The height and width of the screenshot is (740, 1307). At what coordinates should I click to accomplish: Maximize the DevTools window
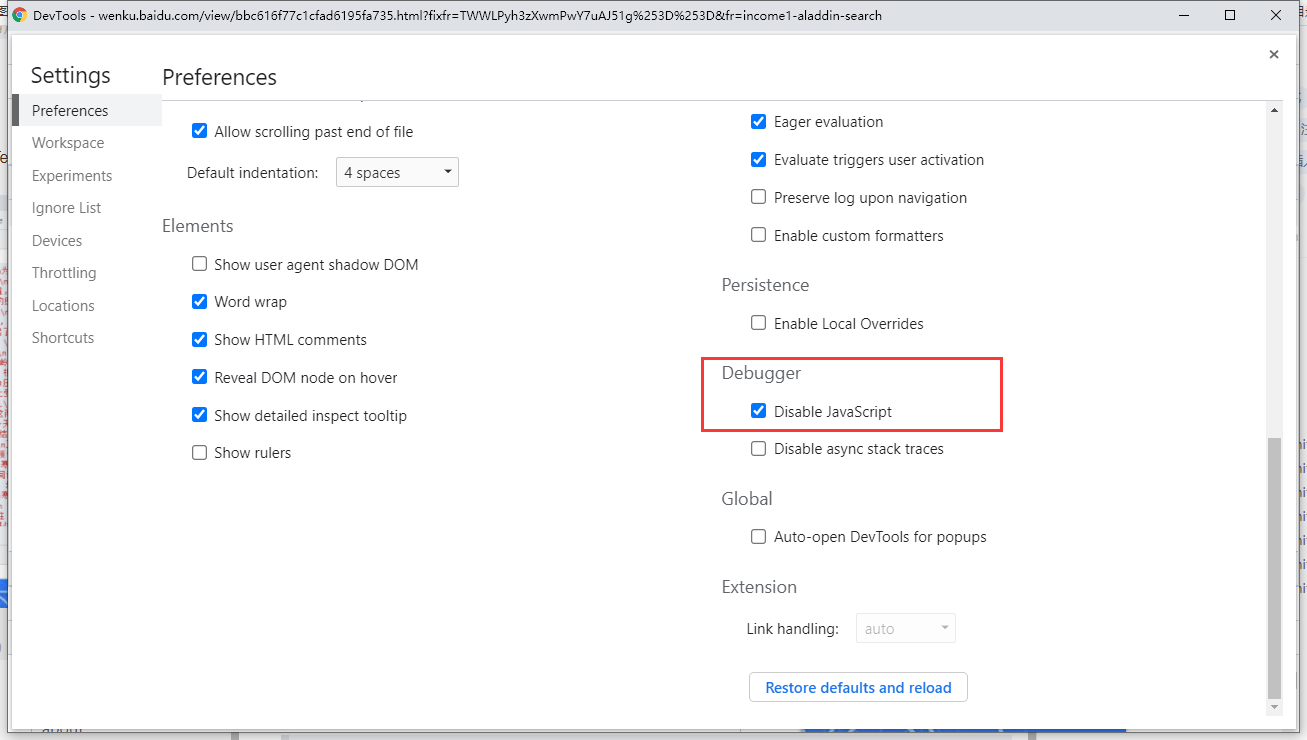click(1230, 15)
